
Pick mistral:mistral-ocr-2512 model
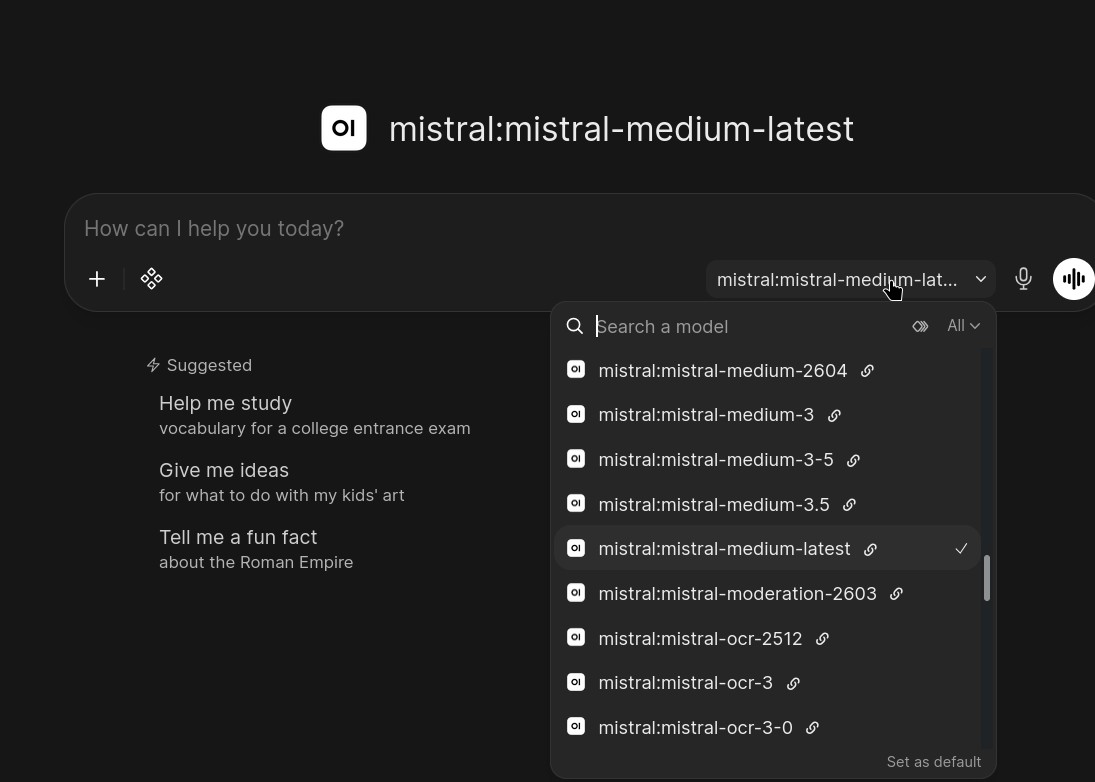(767, 638)
